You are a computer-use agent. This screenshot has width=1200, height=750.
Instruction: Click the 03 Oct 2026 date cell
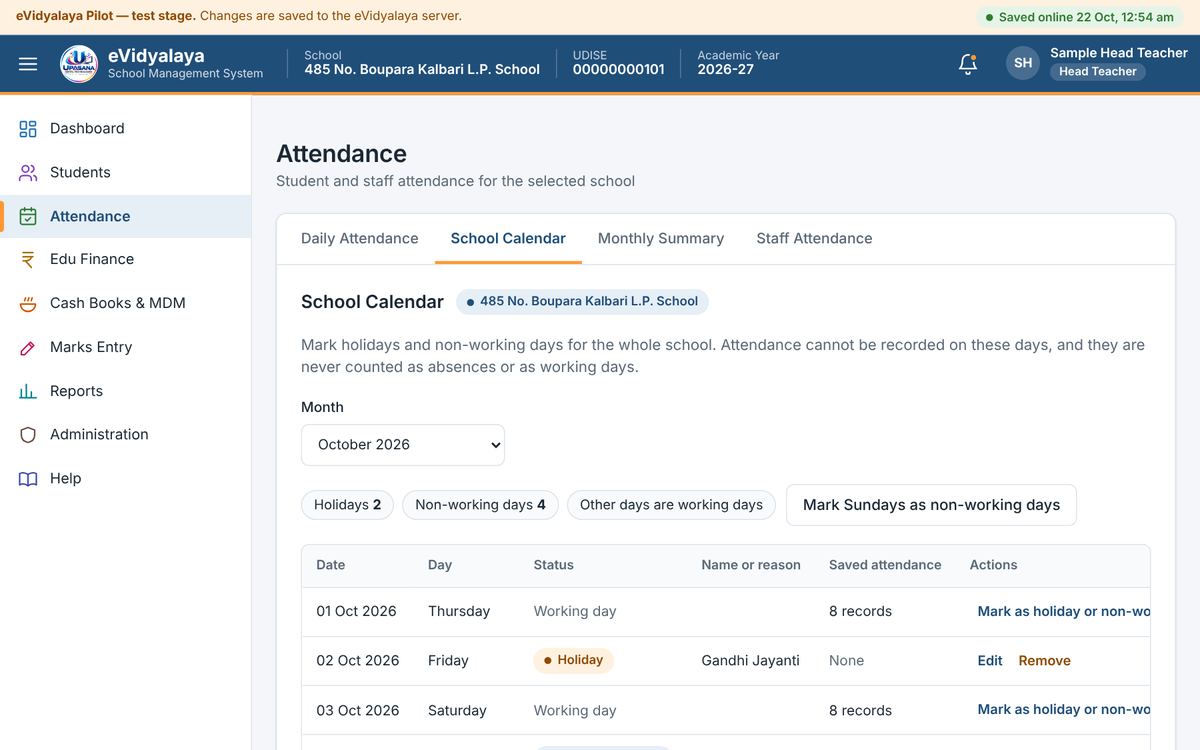coord(357,711)
